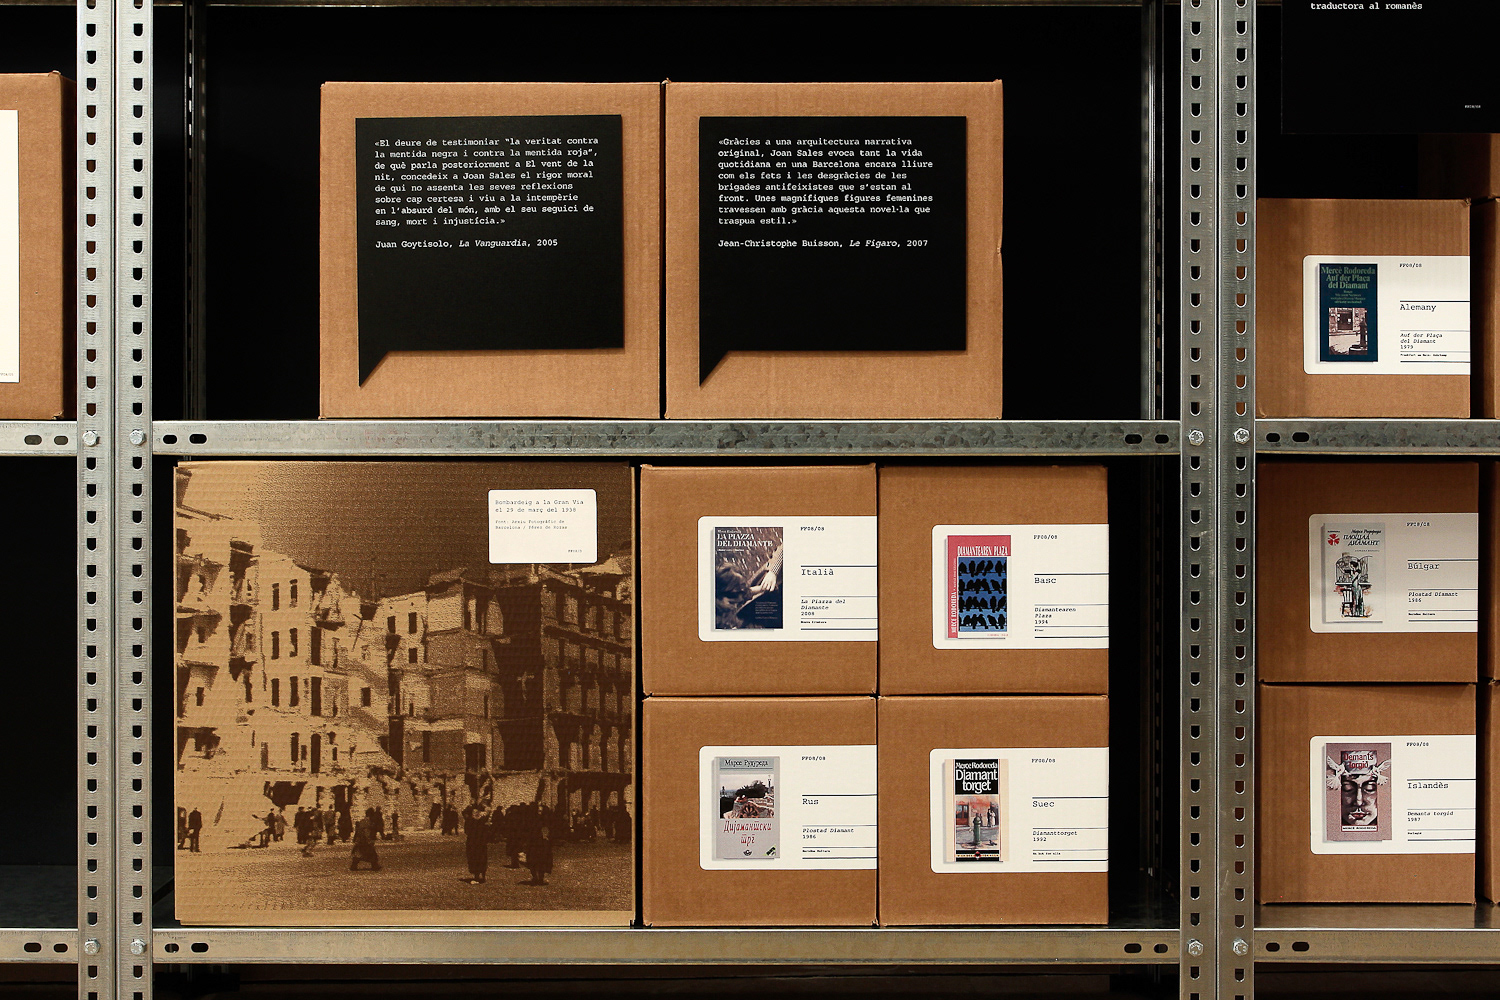Click the speech bubble tail under Goytisolo quote

point(376,364)
